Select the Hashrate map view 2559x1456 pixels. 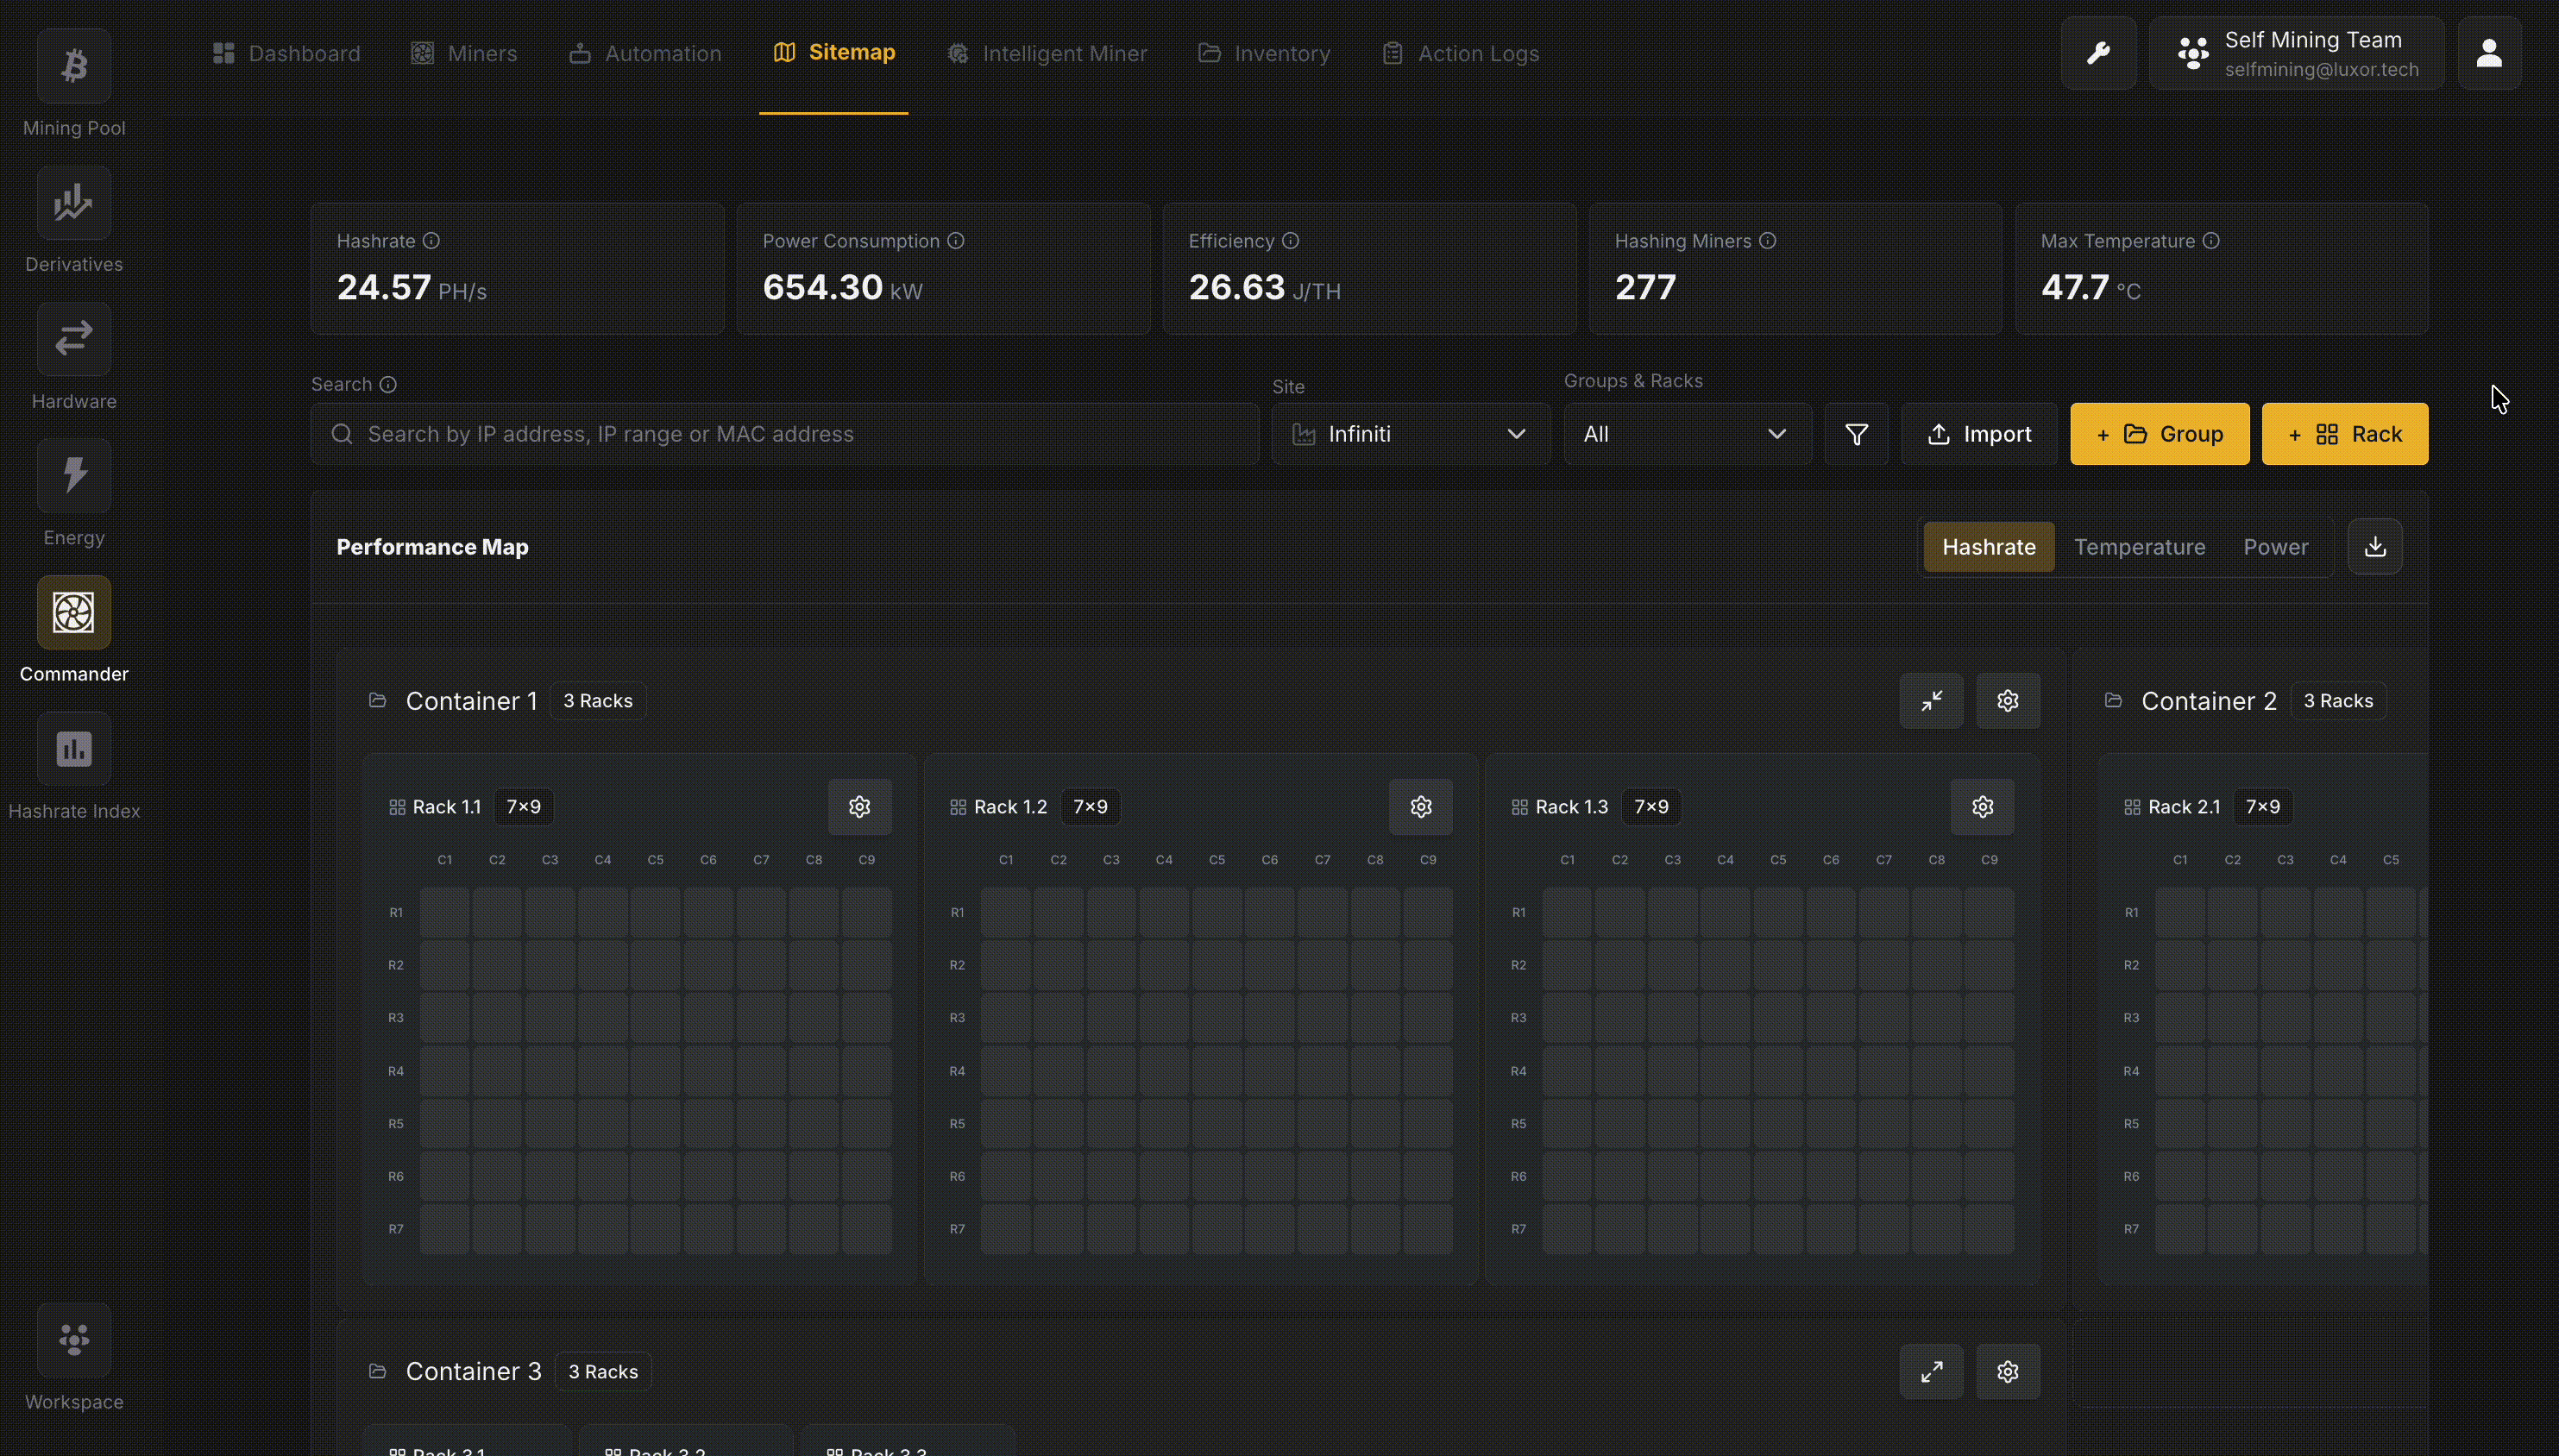(1988, 546)
